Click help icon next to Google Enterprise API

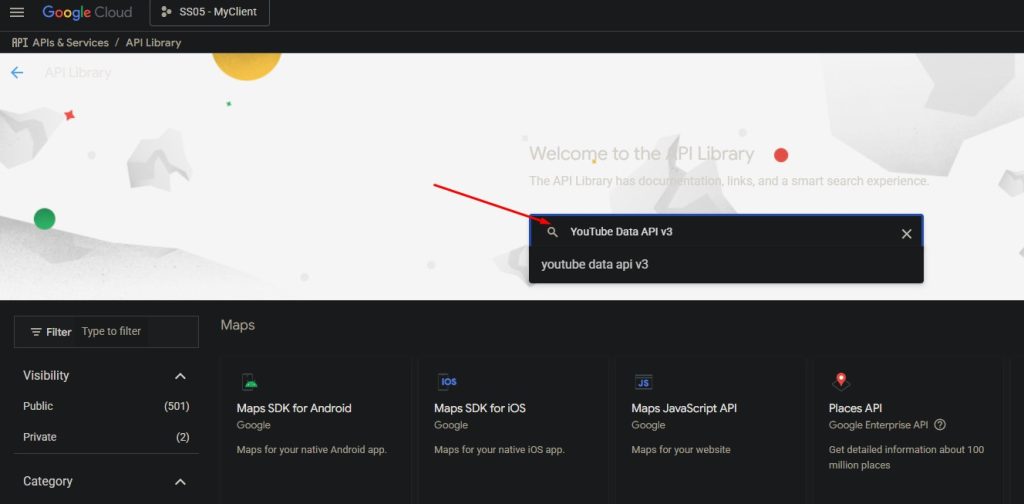tap(940, 425)
